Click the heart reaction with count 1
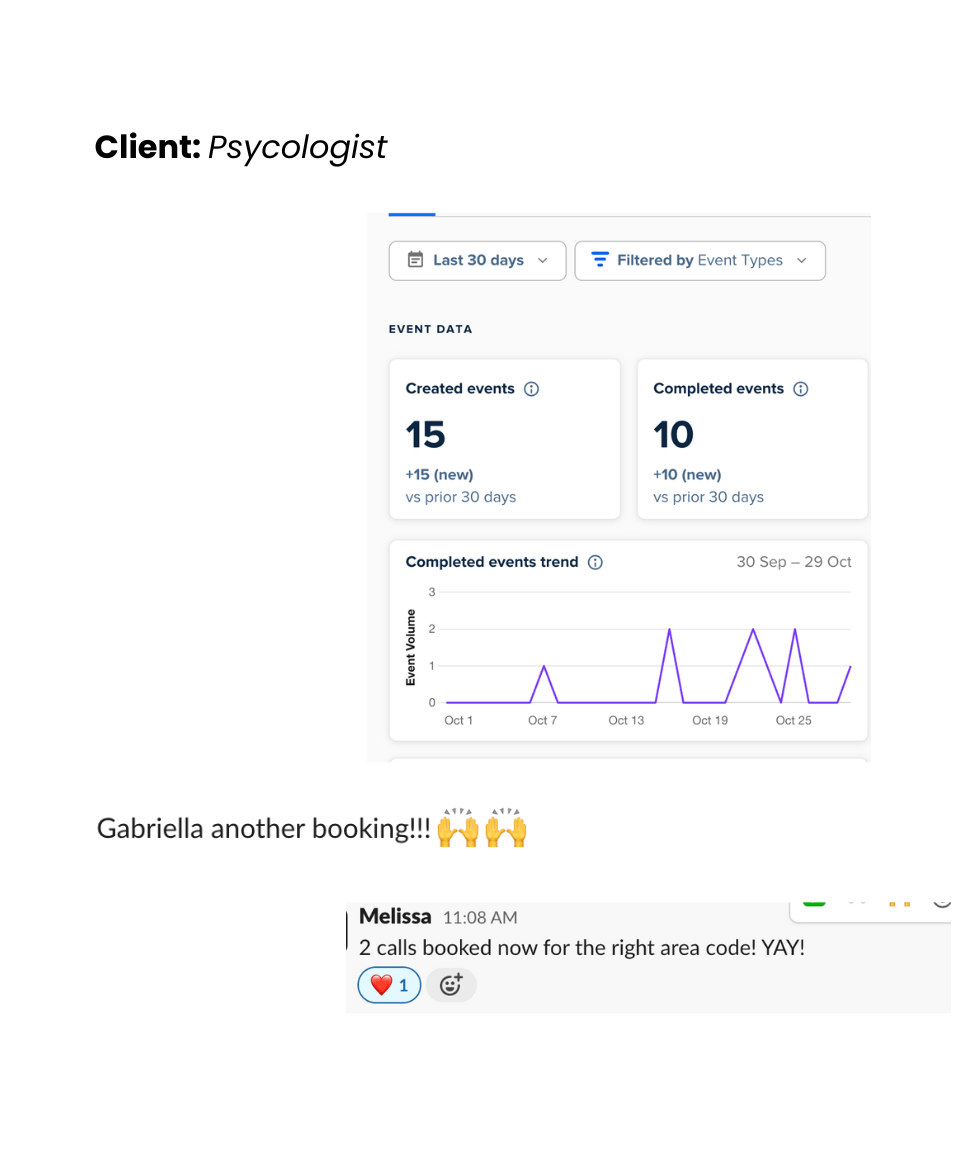This screenshot has height=1152, width=966. (x=389, y=985)
